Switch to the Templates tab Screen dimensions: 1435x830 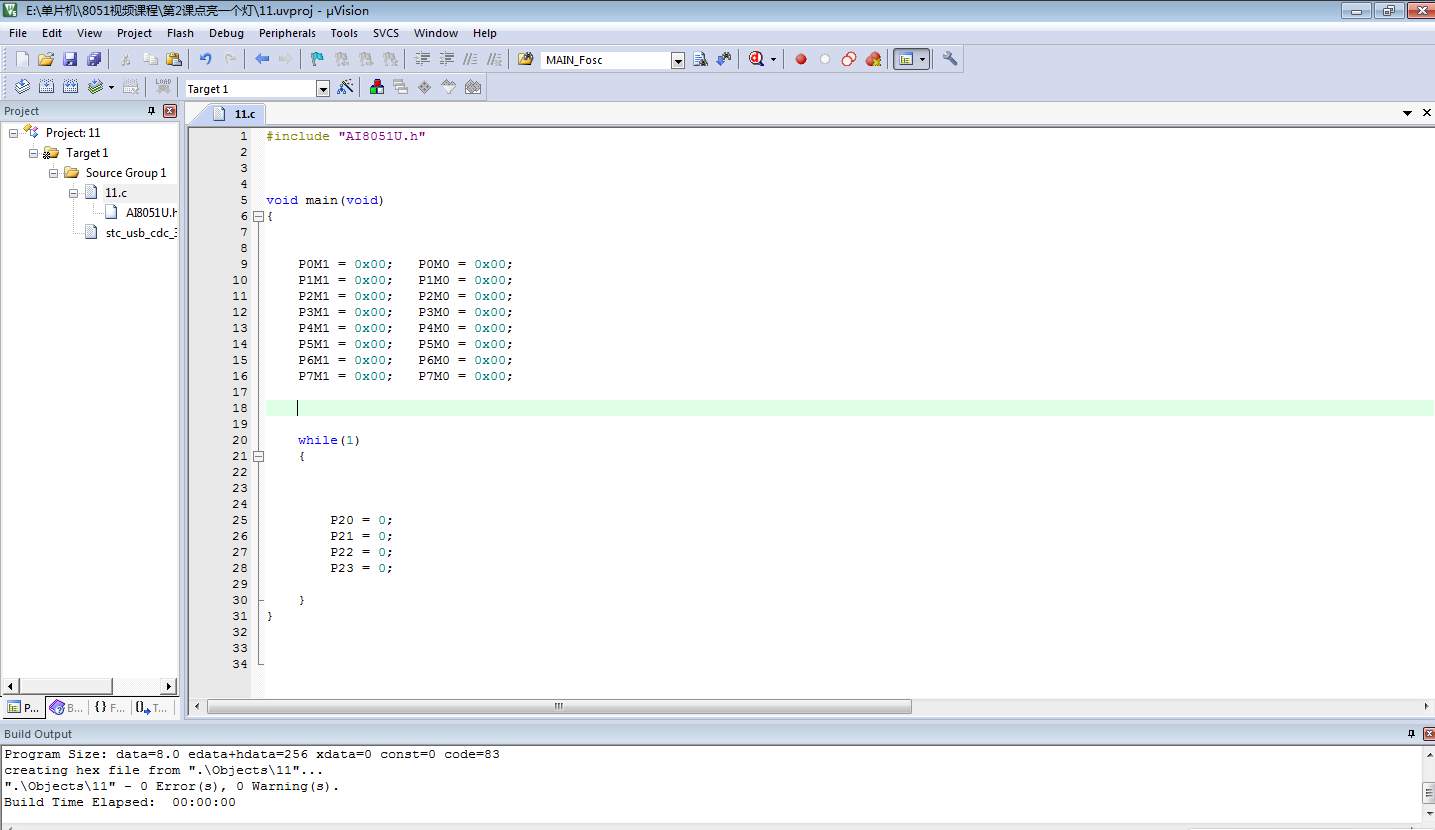pos(152,707)
